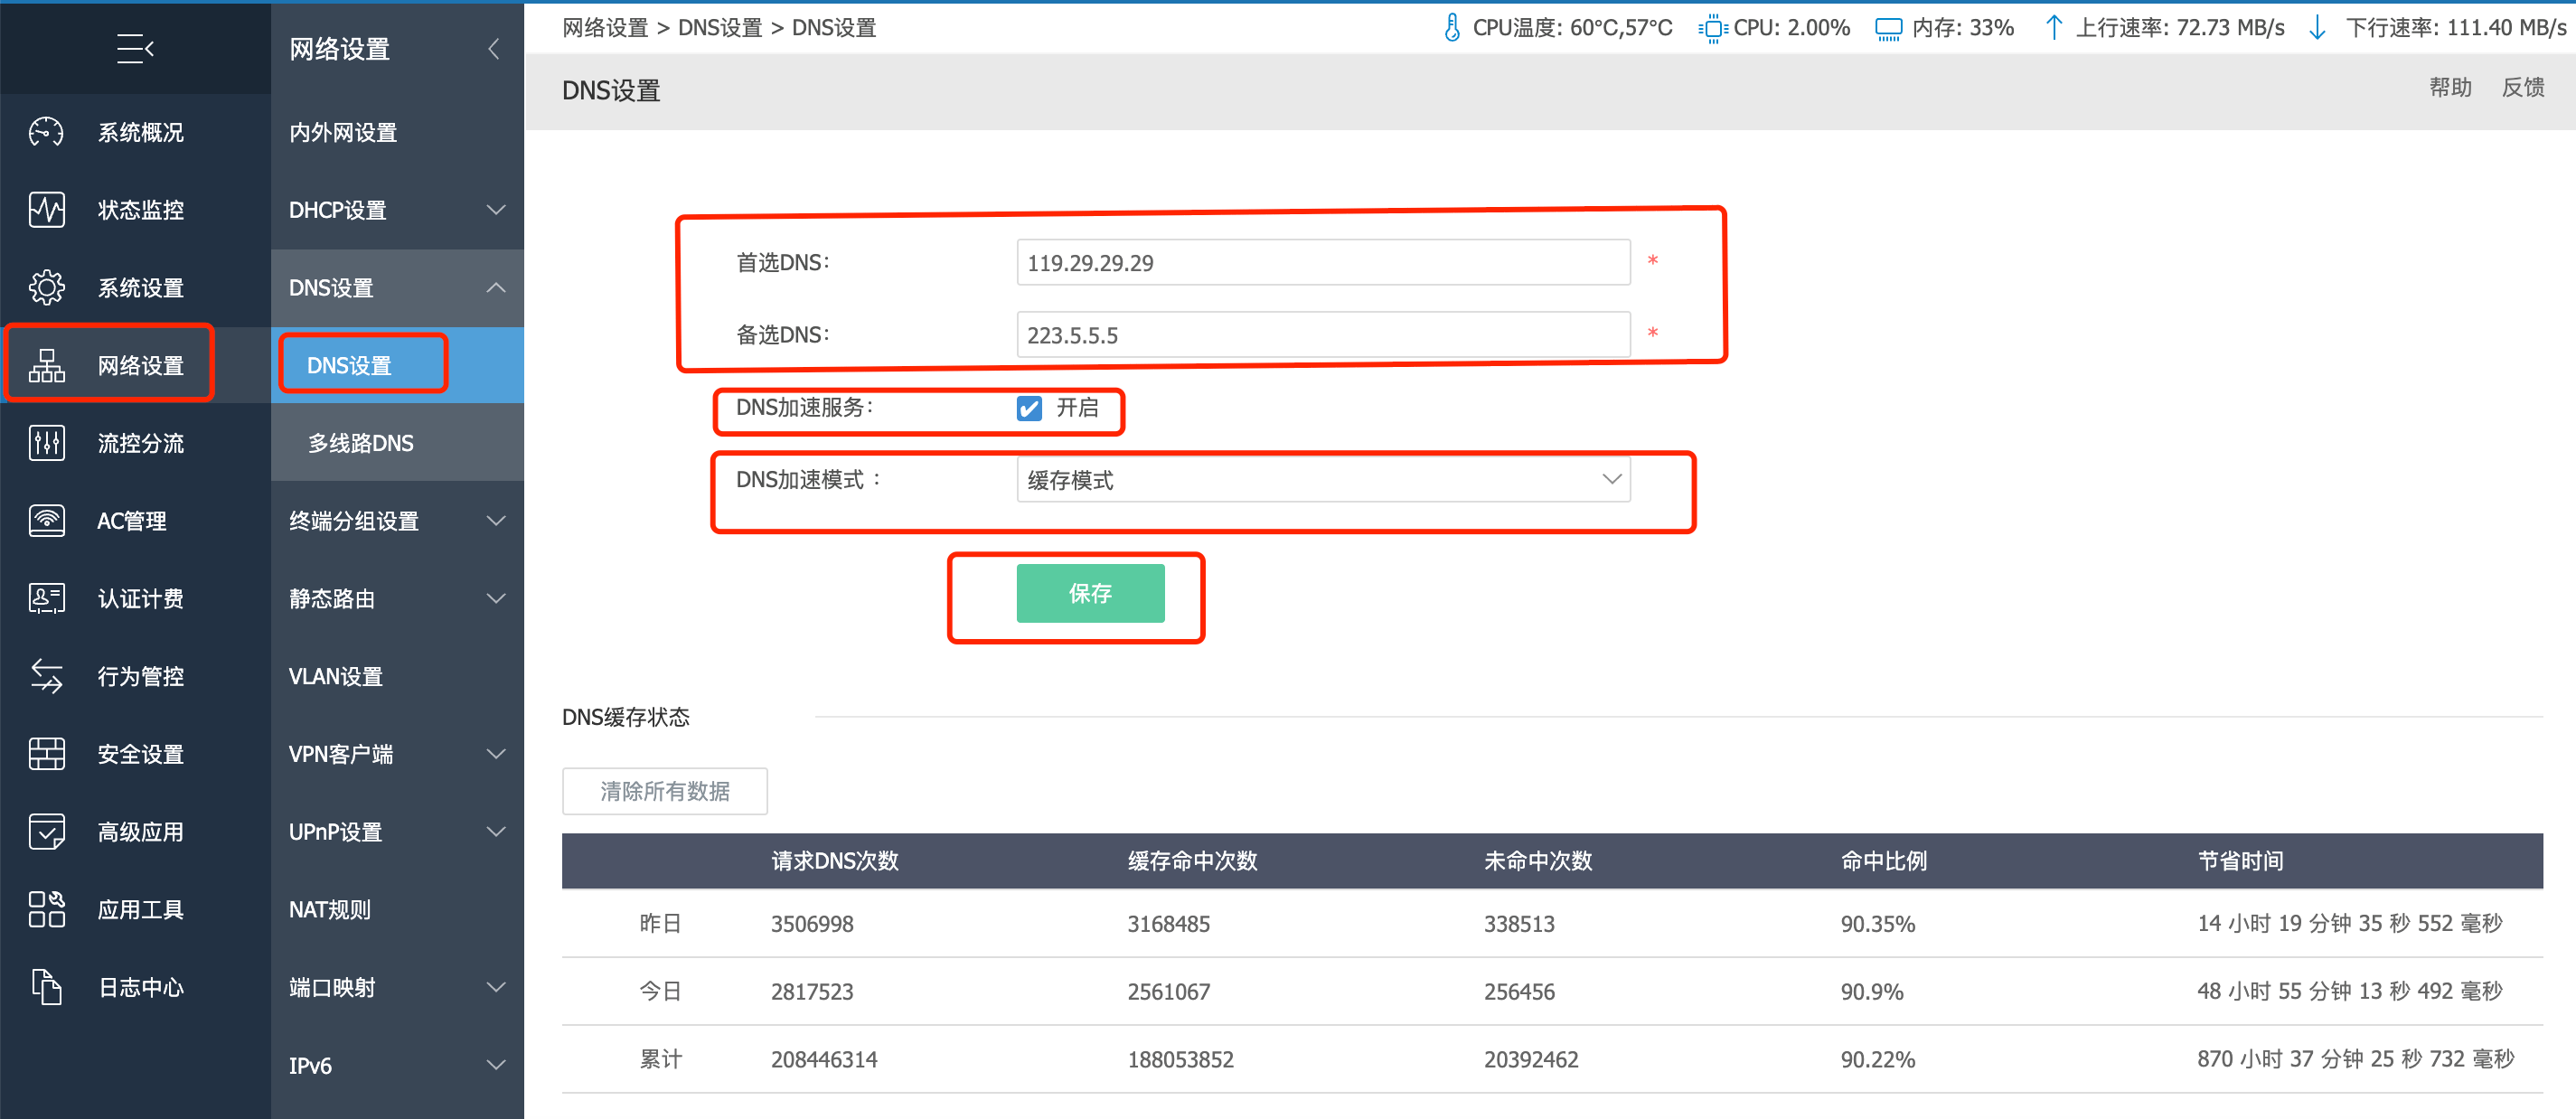Click the clear all data button

[664, 791]
